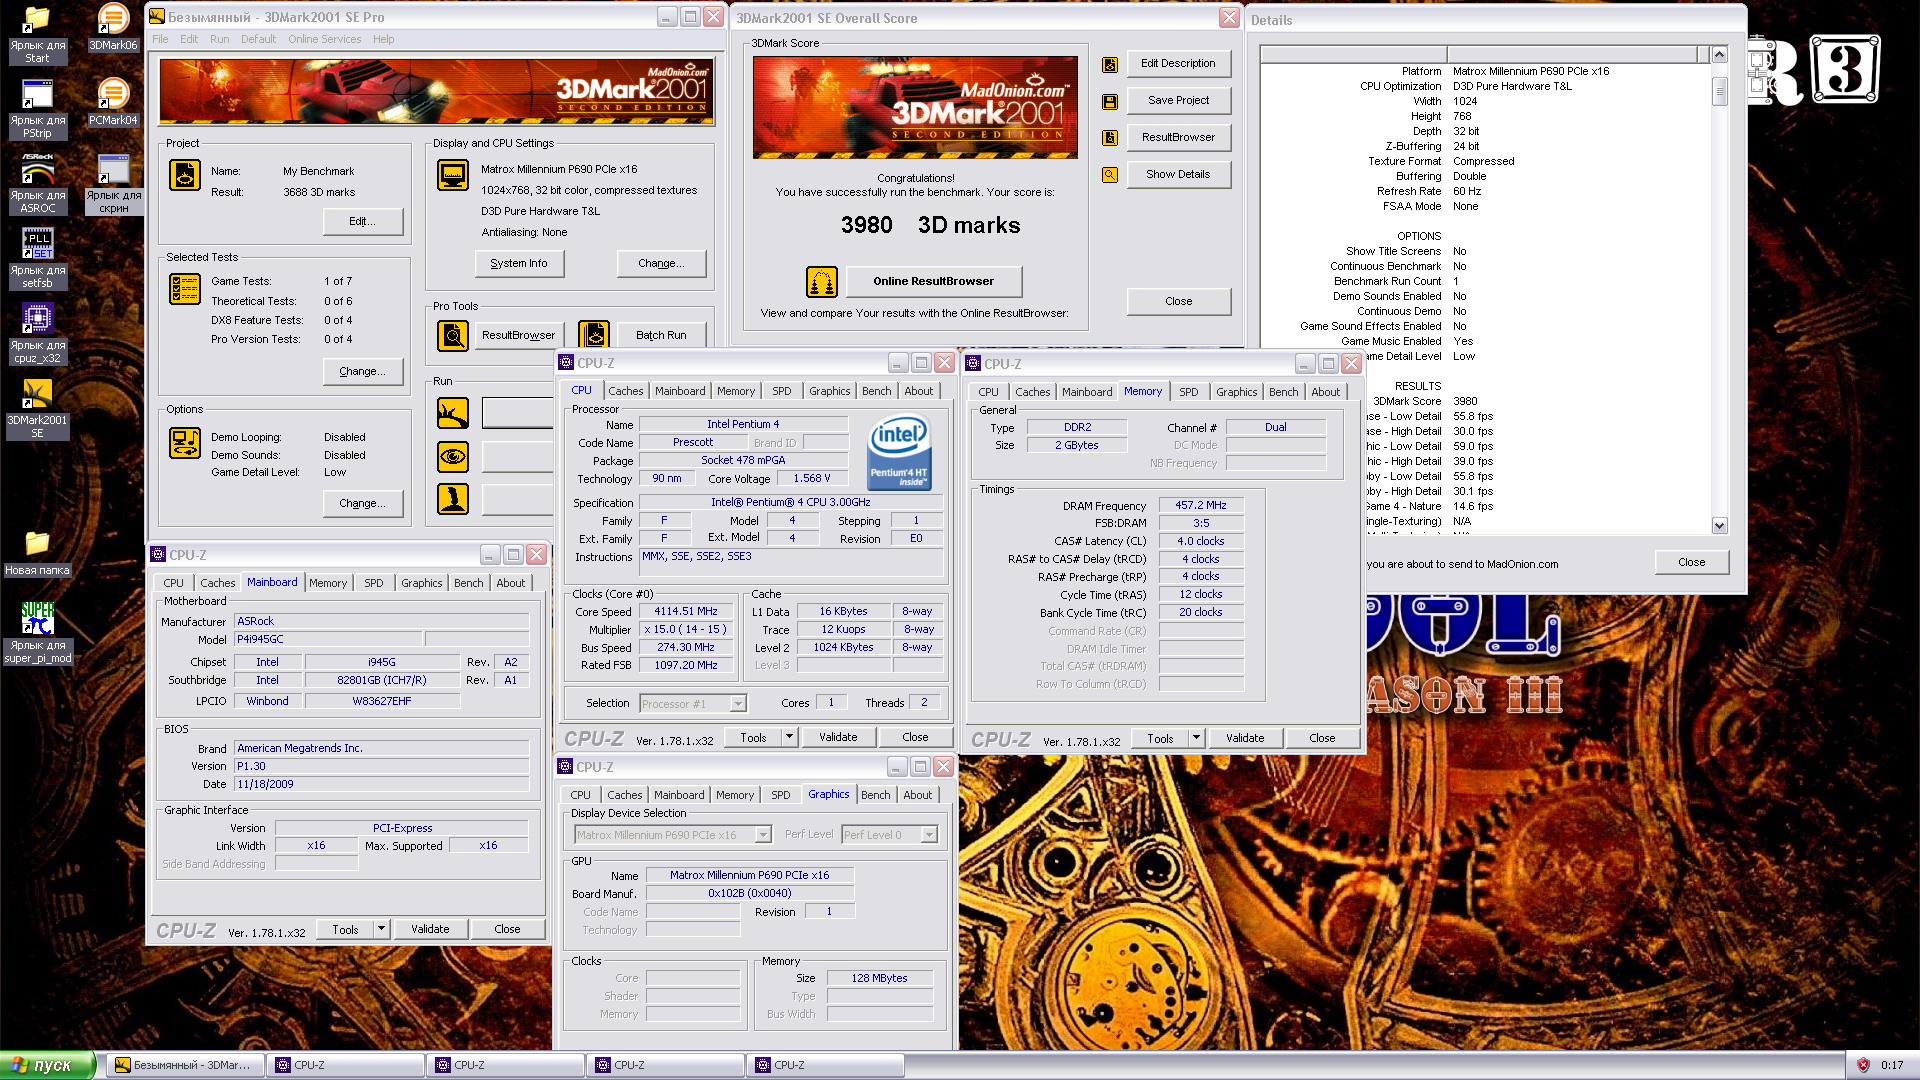The width and height of the screenshot is (1920, 1080).
Task: Switch to Bench tab in CPU-Z Mainboard window
Action: point(469,584)
